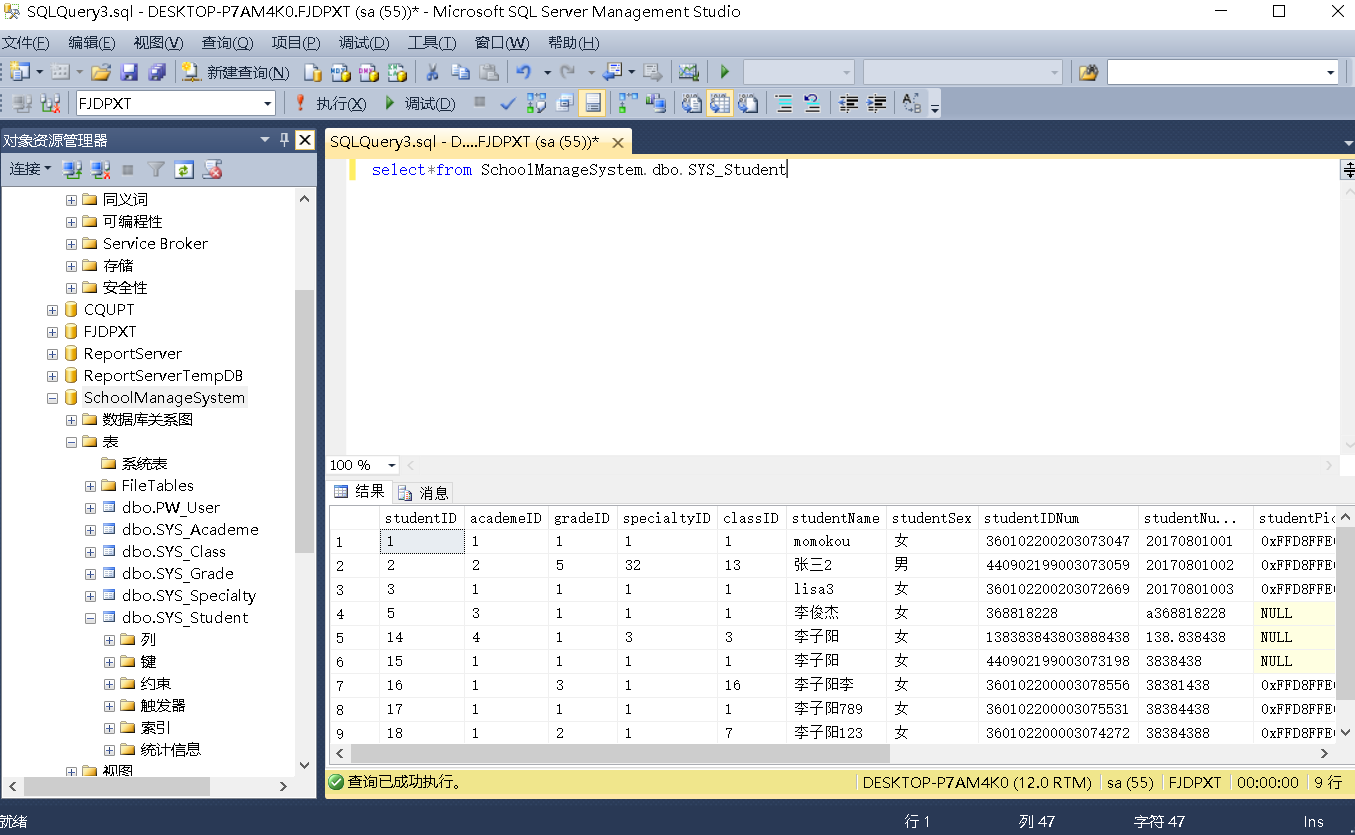The image size is (1355, 835).
Task: Toggle Results to File output mode
Action: pos(748,103)
